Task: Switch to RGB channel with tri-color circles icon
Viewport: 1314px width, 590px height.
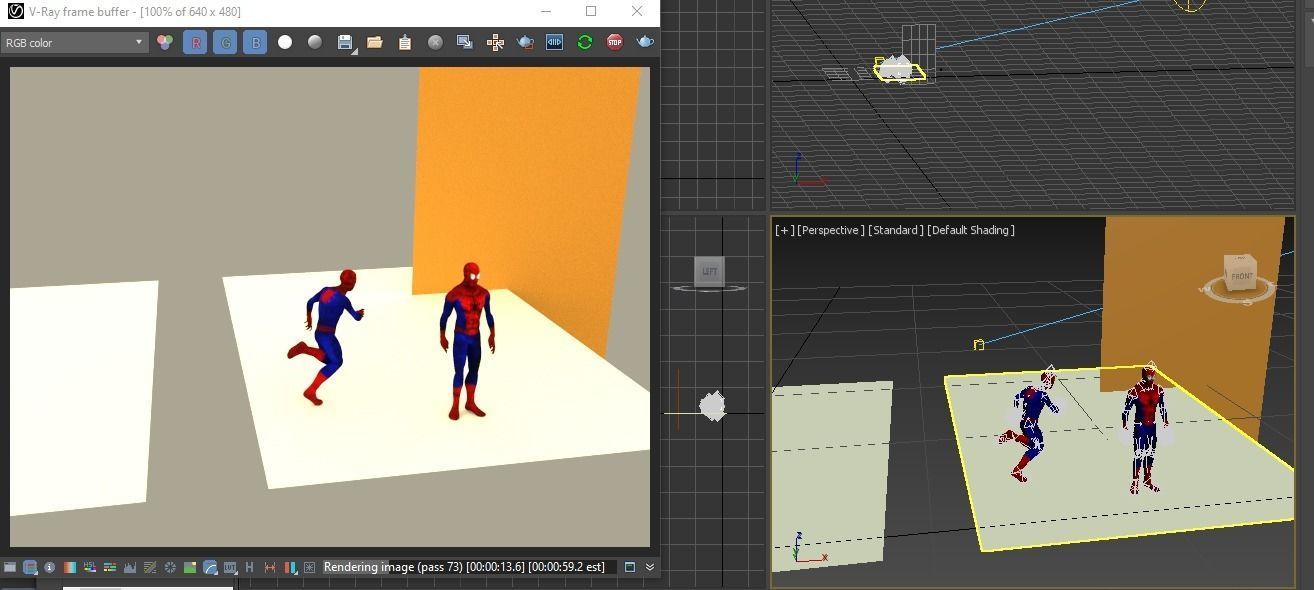Action: coord(165,42)
